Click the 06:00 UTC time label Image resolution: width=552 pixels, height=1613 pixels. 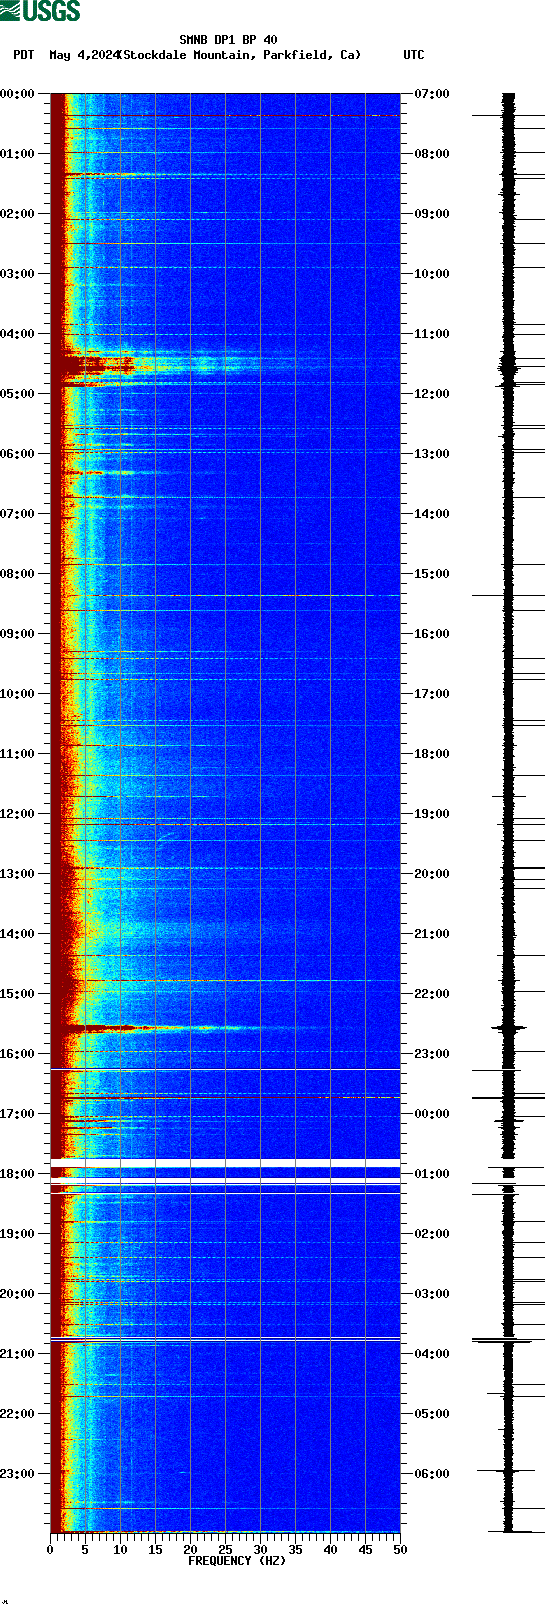(431, 1474)
